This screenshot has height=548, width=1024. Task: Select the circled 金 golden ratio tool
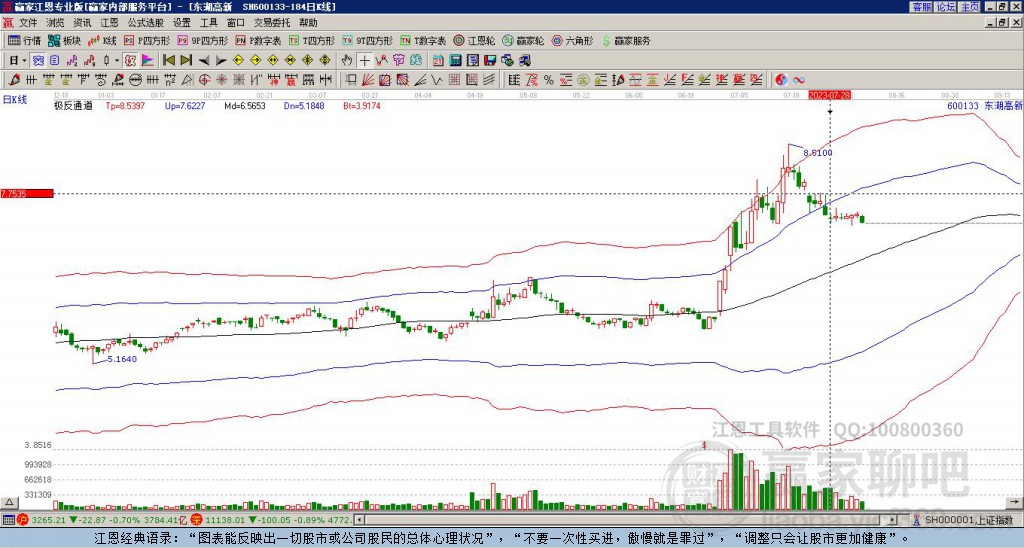583,80
